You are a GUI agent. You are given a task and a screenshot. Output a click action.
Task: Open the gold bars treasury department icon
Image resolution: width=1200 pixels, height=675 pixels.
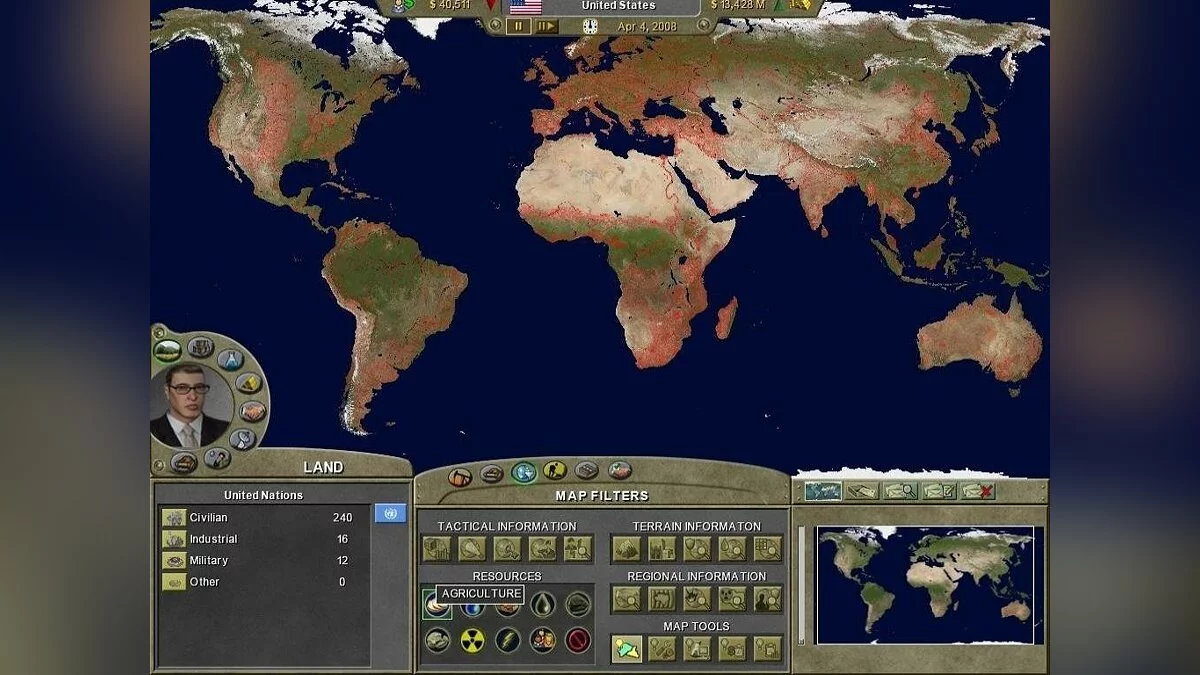(x=249, y=384)
